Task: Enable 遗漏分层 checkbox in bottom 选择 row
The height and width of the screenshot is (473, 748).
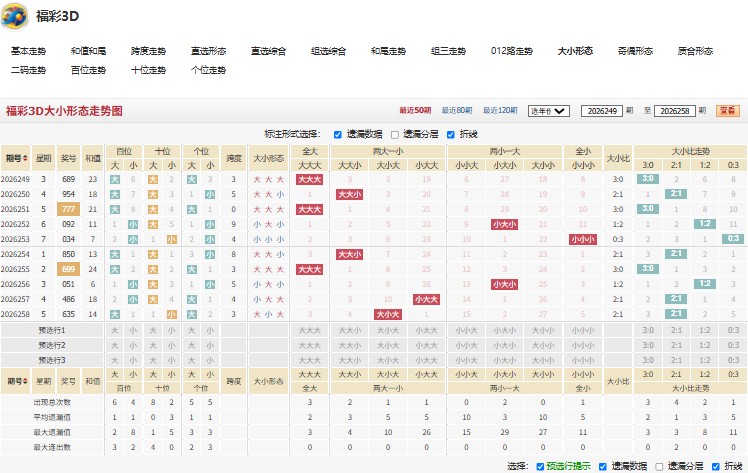Action: [x=659, y=466]
